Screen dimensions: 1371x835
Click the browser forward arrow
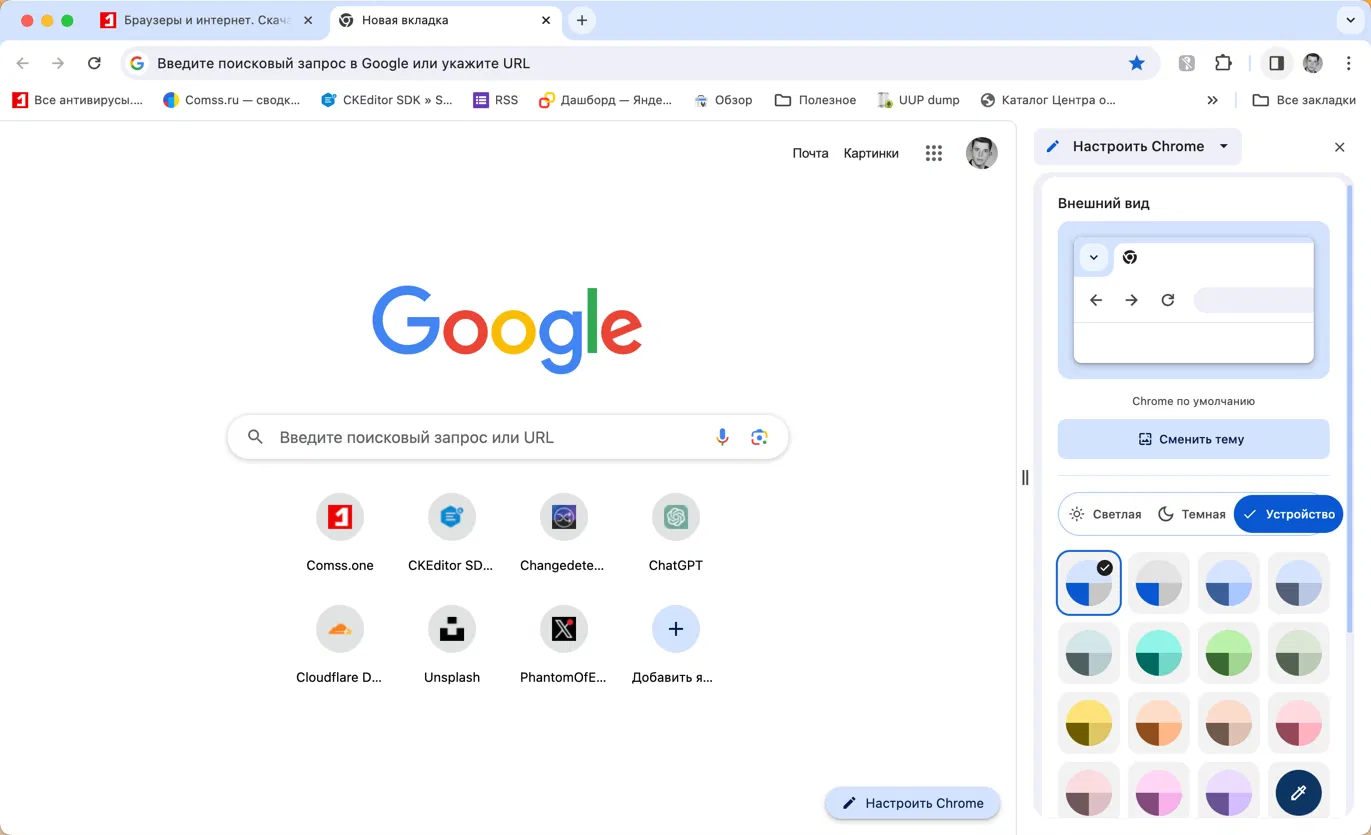[58, 63]
